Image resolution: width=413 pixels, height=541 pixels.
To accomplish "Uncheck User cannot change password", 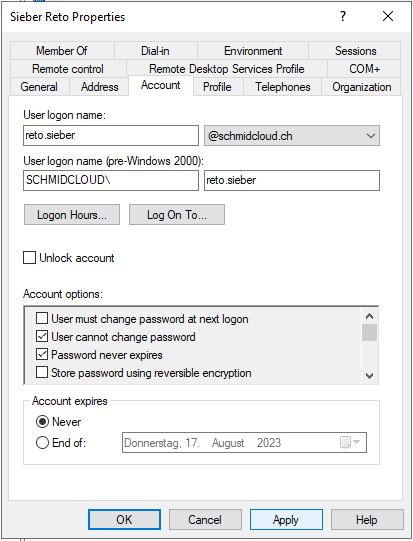I will tap(42, 336).
